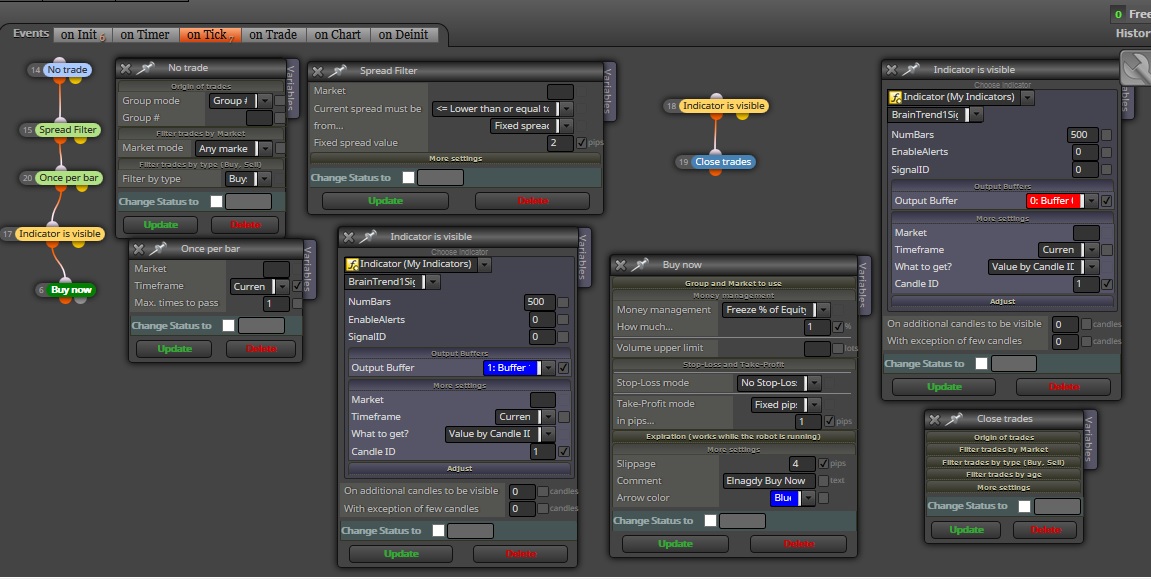Image resolution: width=1151 pixels, height=579 pixels.
Task: Click the function icon beside Indicator (My Indicators) in middle panel
Action: (352, 264)
